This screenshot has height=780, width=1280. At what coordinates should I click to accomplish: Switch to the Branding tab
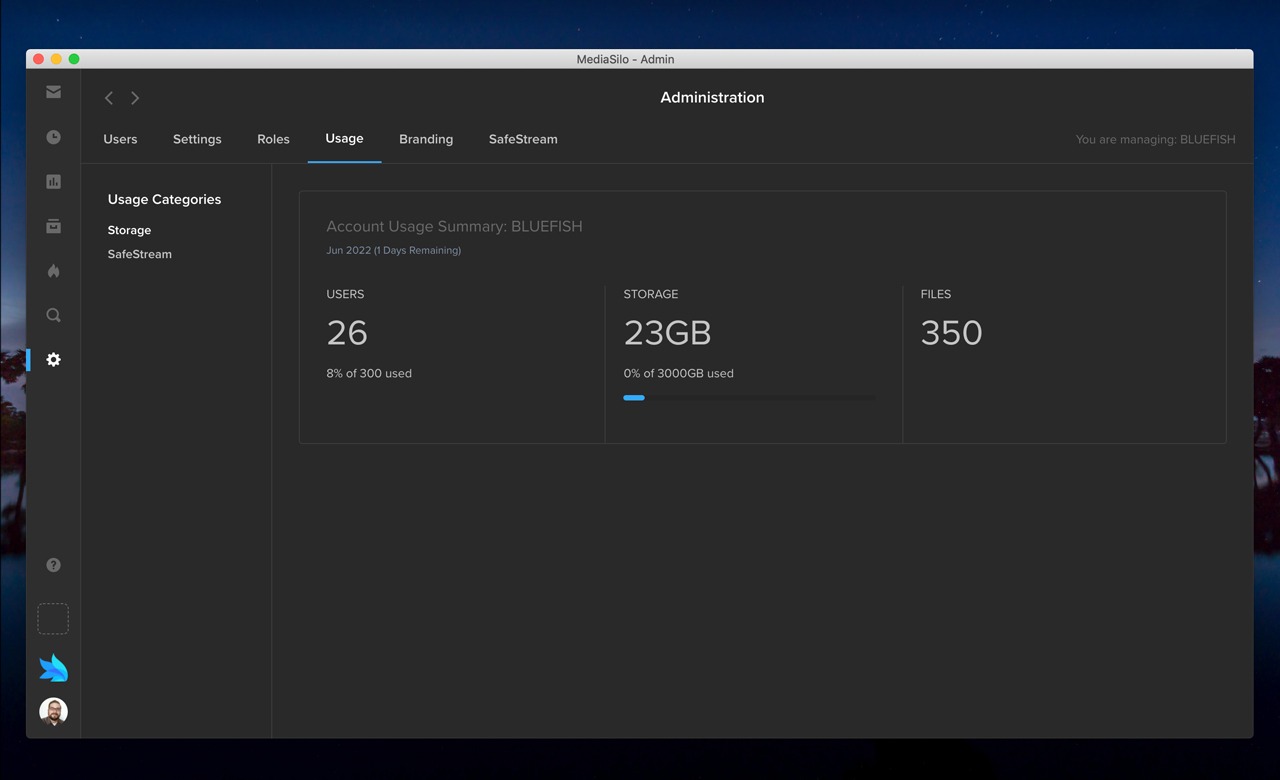click(426, 139)
